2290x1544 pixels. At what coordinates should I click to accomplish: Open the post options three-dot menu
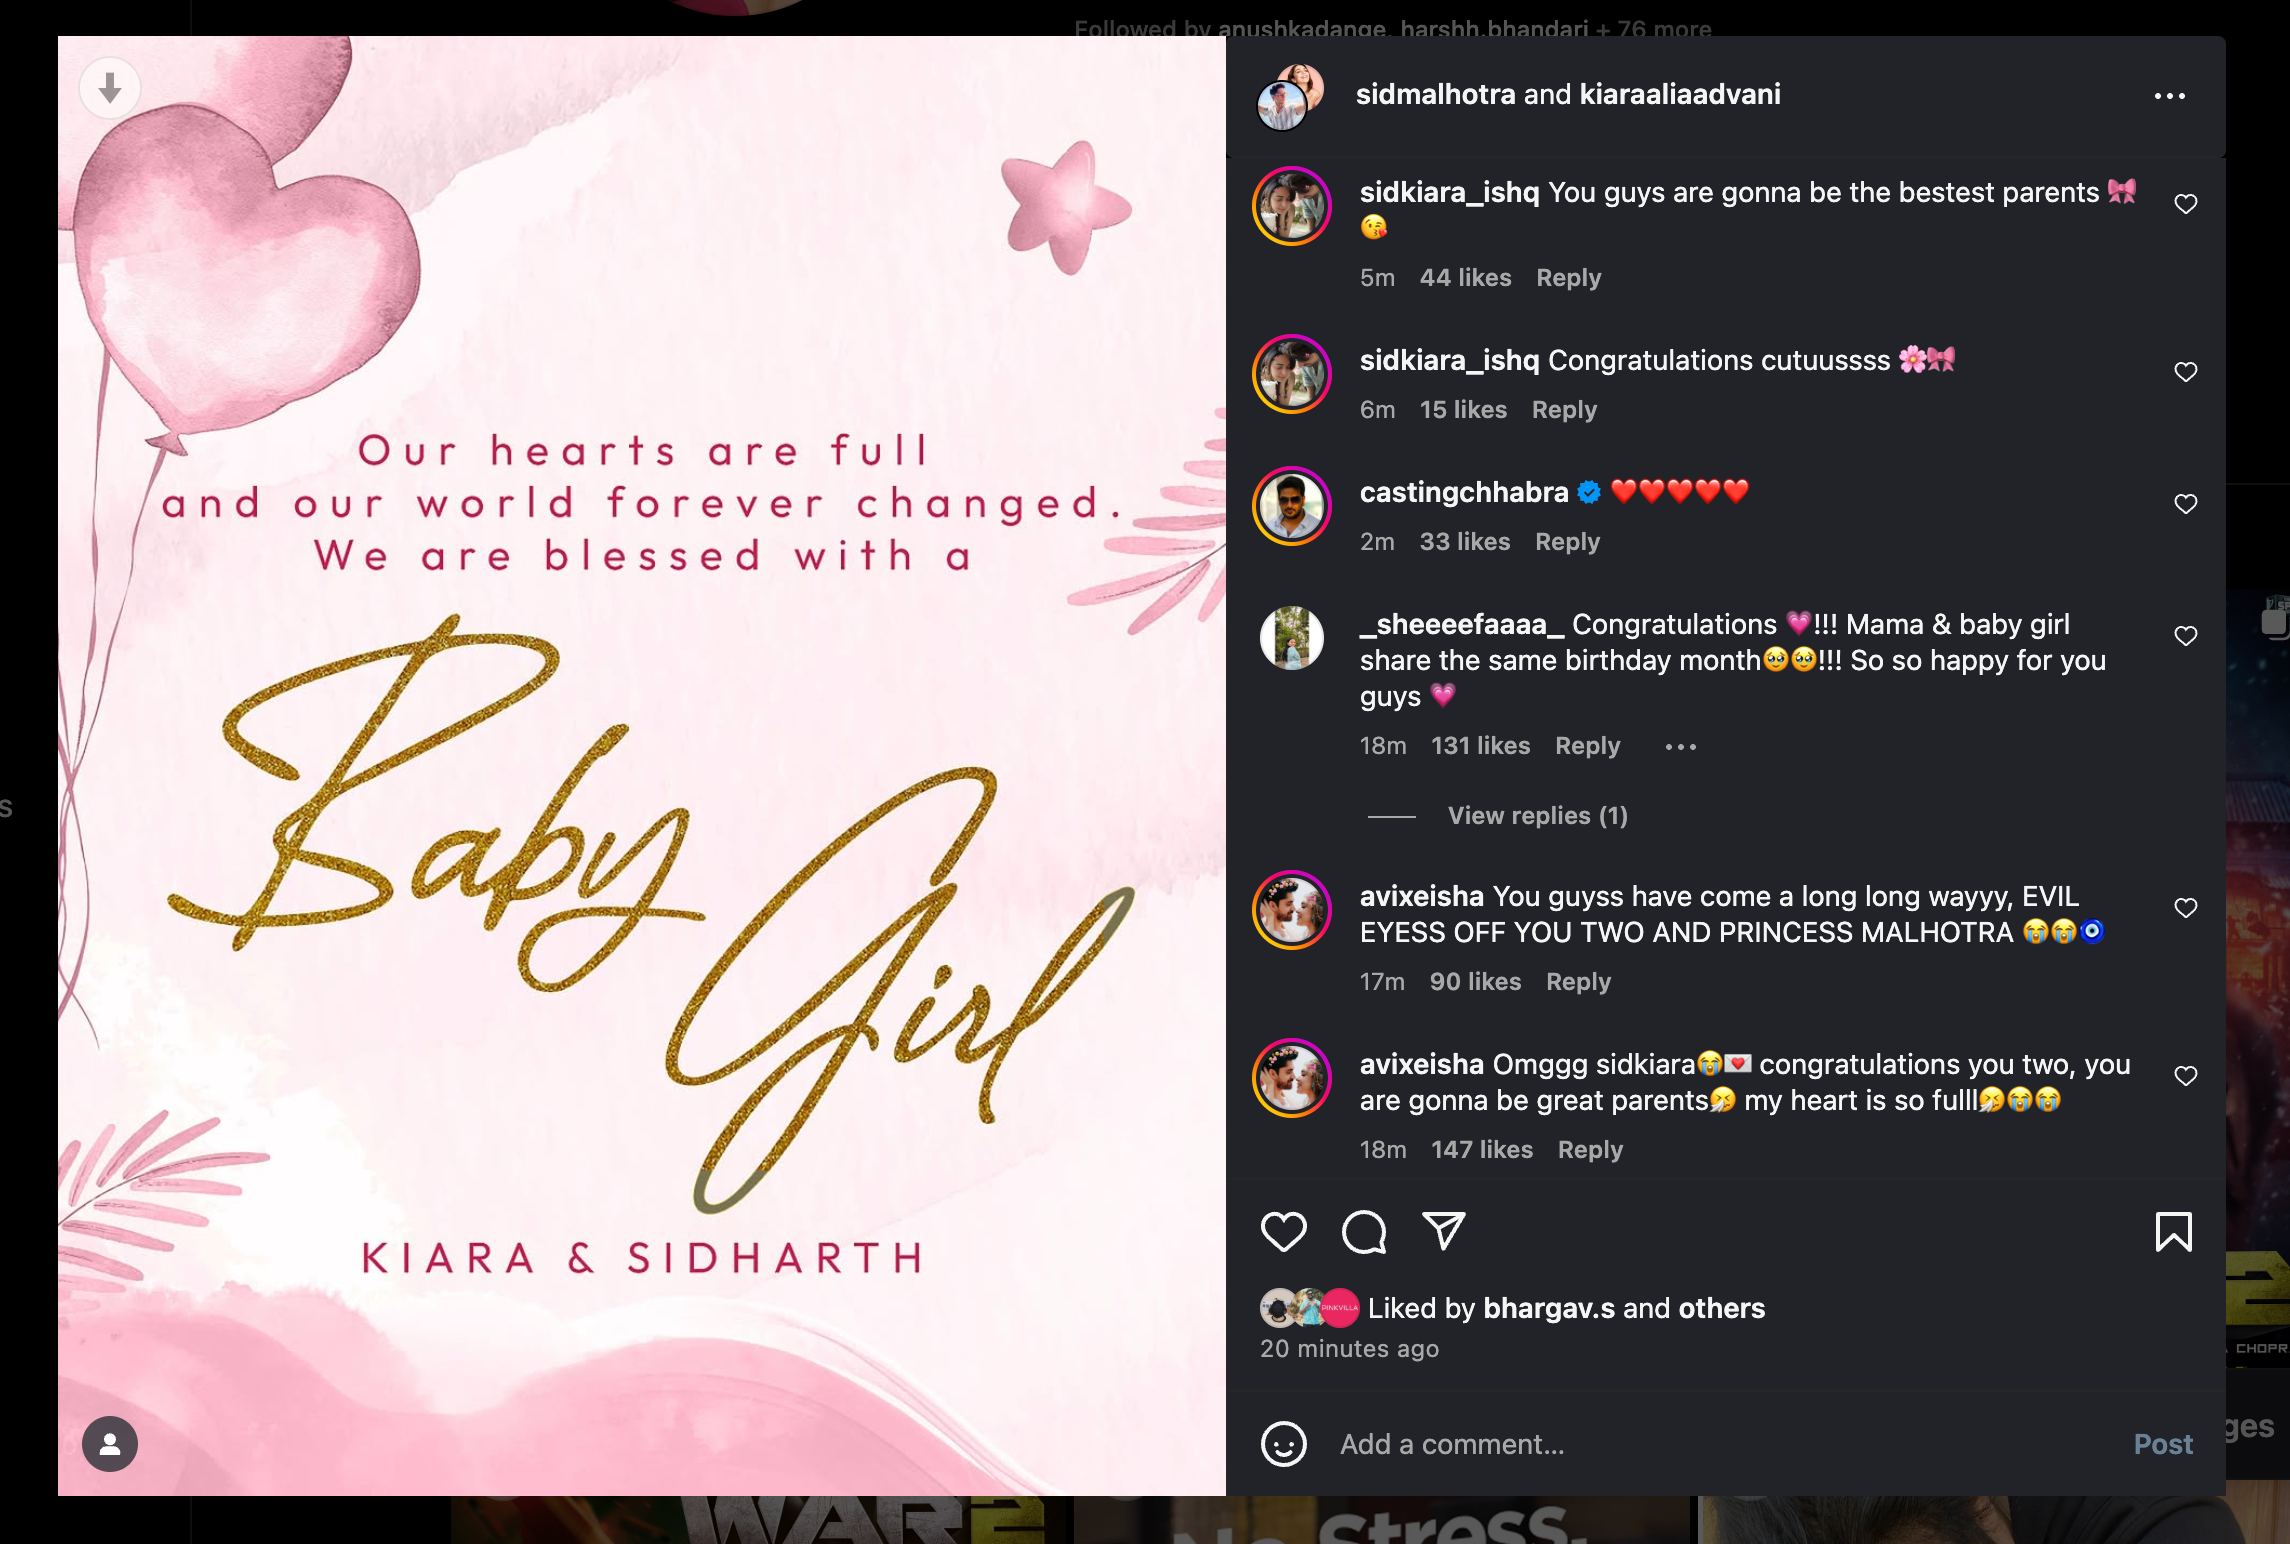(2171, 94)
